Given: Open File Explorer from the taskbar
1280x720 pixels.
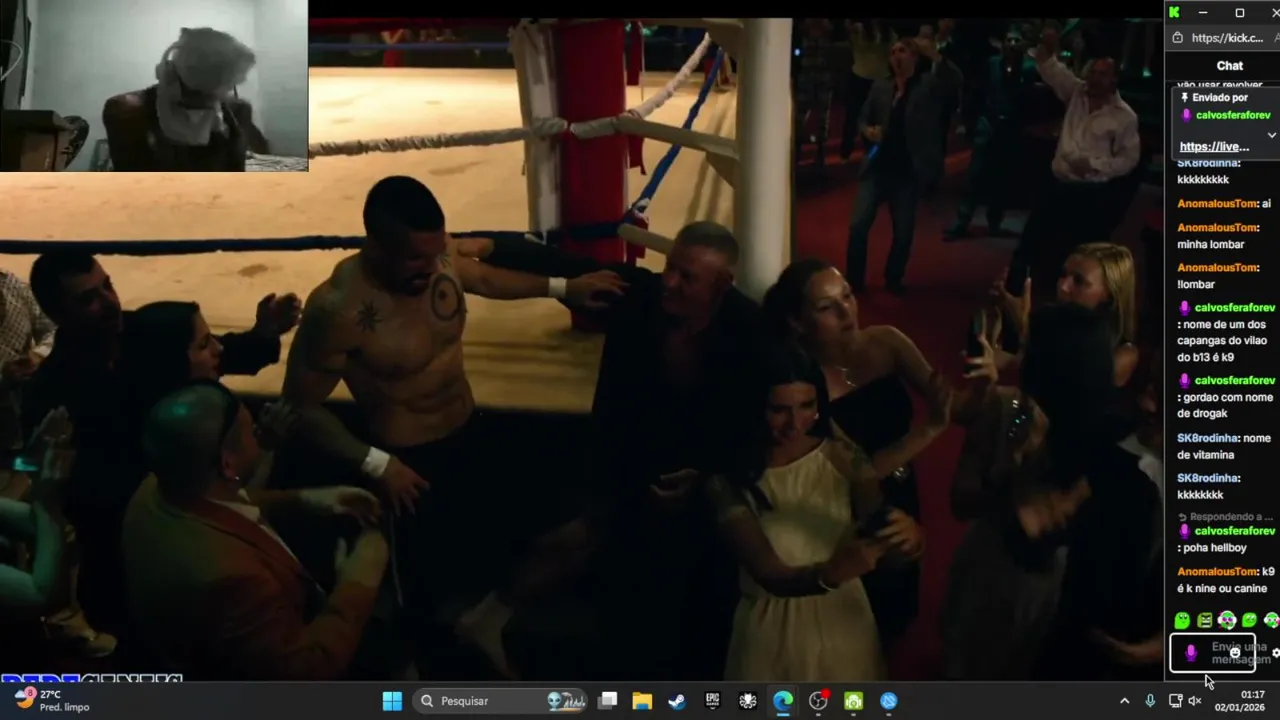Looking at the screenshot, I should [x=642, y=701].
